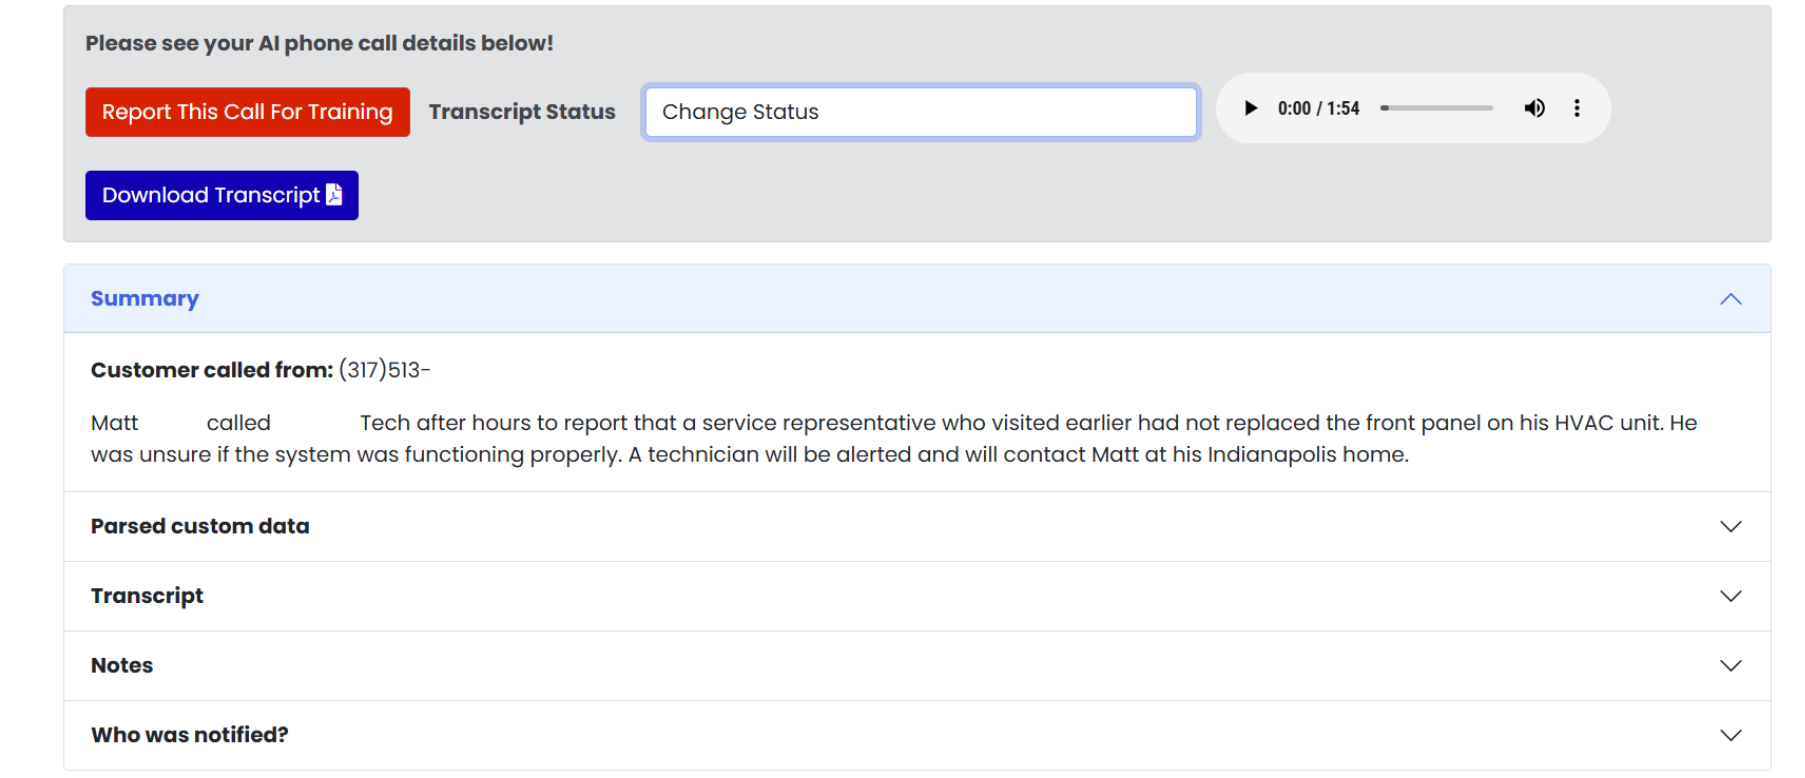Image resolution: width=1805 pixels, height=778 pixels.
Task: Open the Notes accordion section
Action: pos(122,666)
